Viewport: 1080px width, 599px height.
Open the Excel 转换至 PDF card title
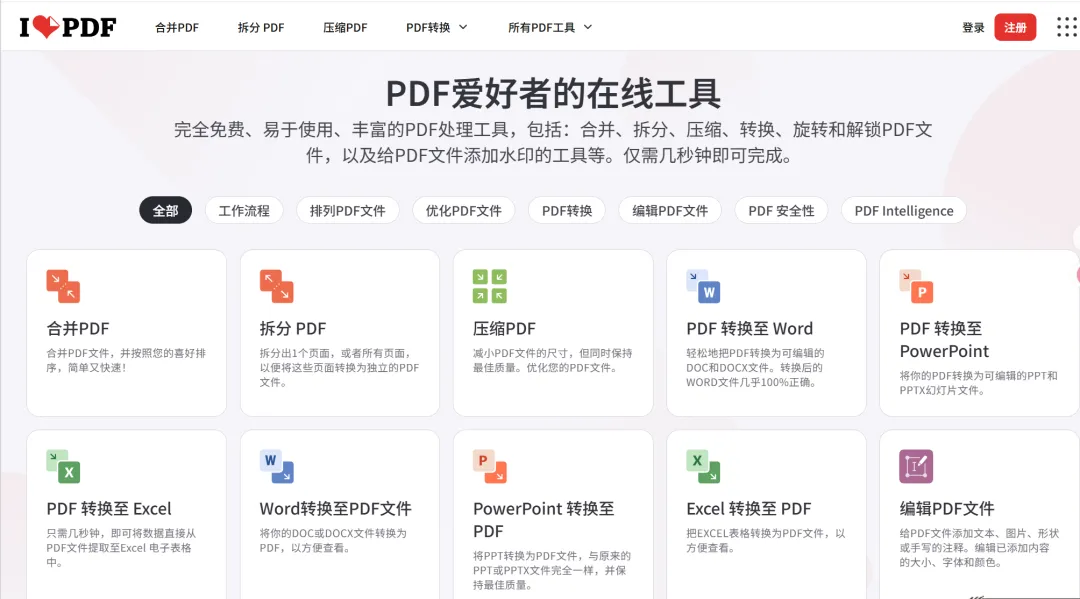click(x=749, y=509)
